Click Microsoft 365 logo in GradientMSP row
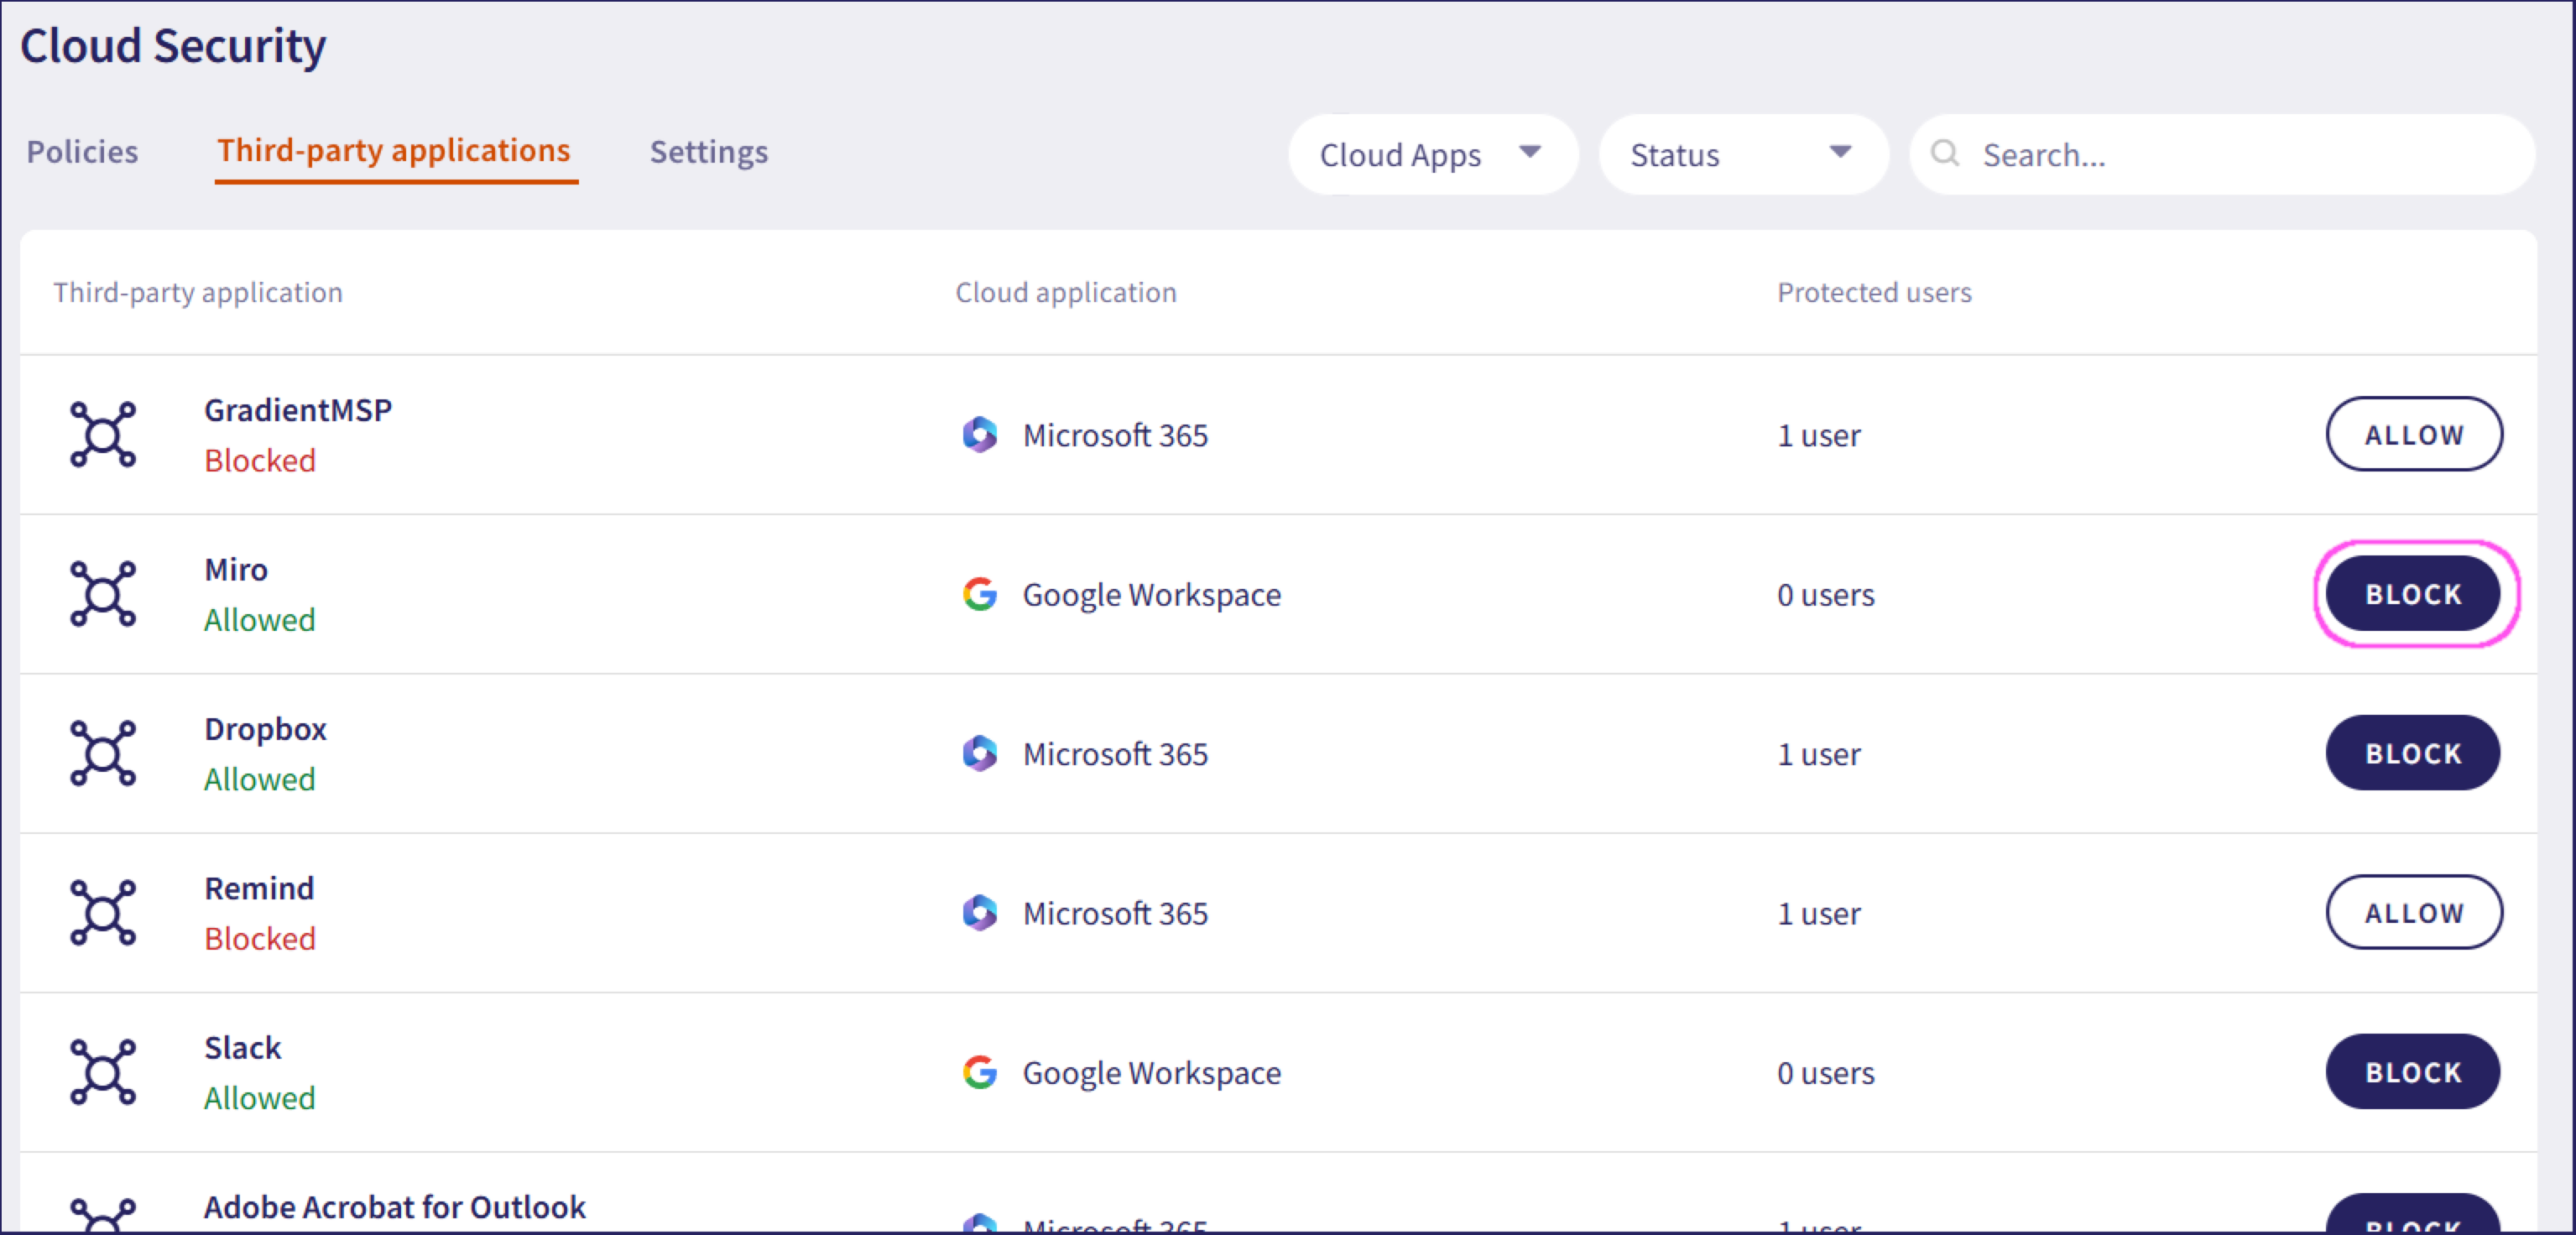The image size is (2576, 1235). coord(979,435)
